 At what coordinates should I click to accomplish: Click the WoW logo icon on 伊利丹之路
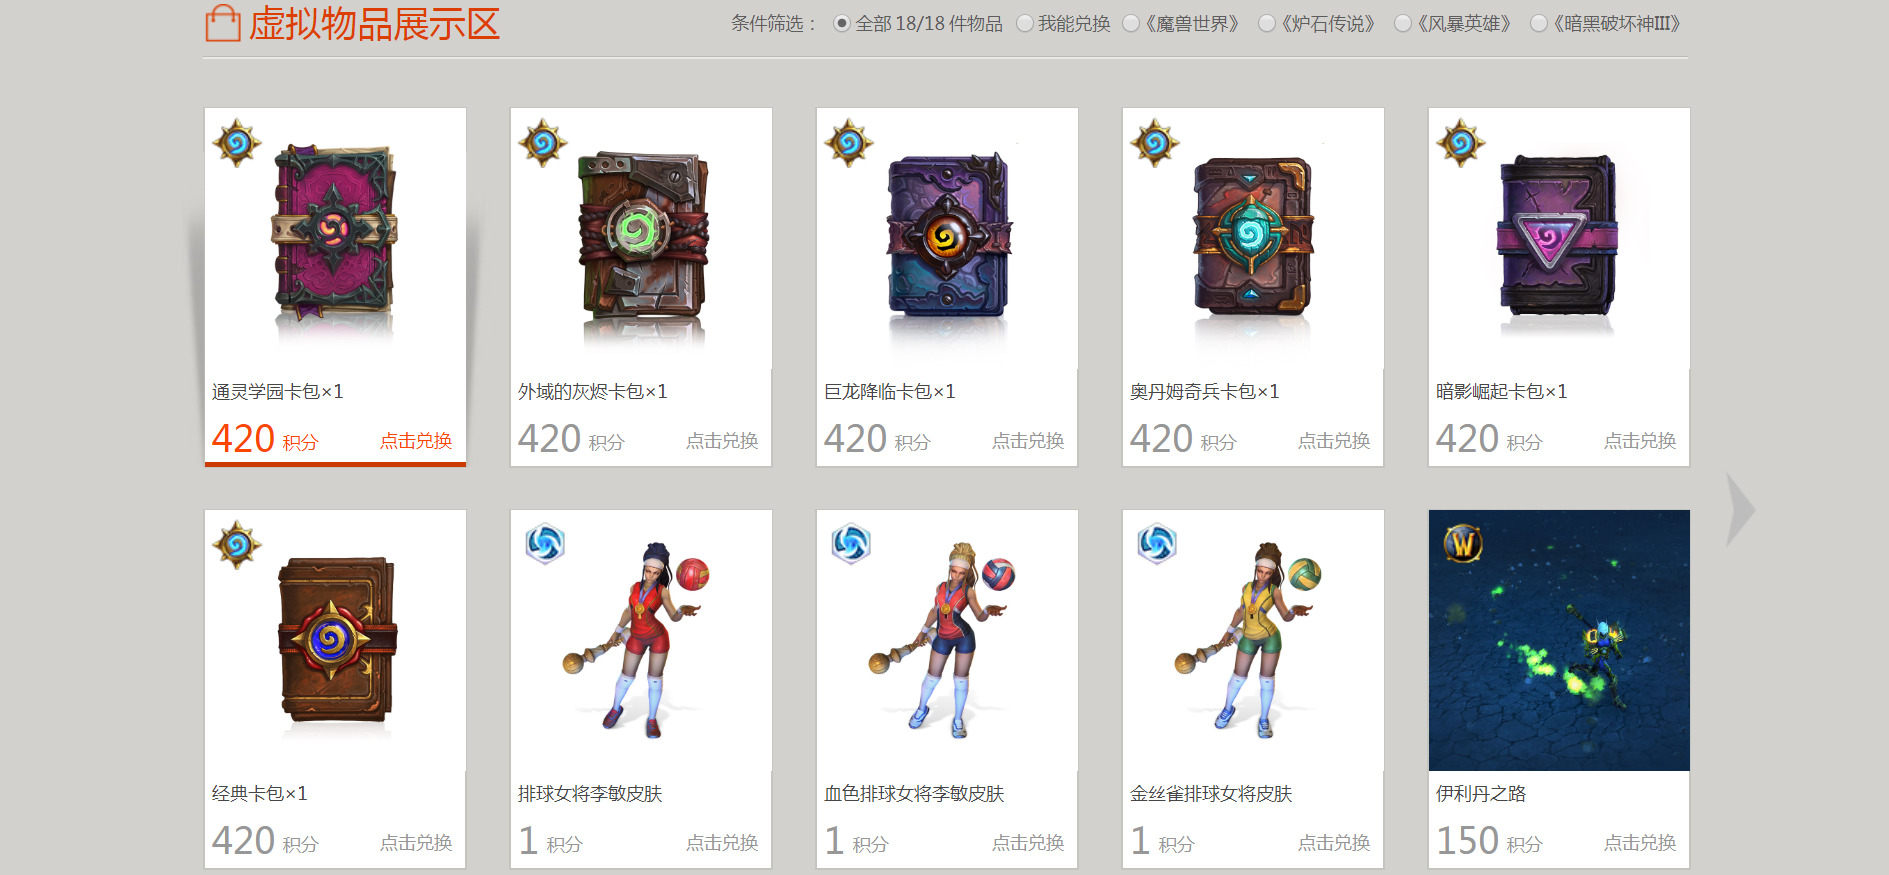coord(1463,543)
